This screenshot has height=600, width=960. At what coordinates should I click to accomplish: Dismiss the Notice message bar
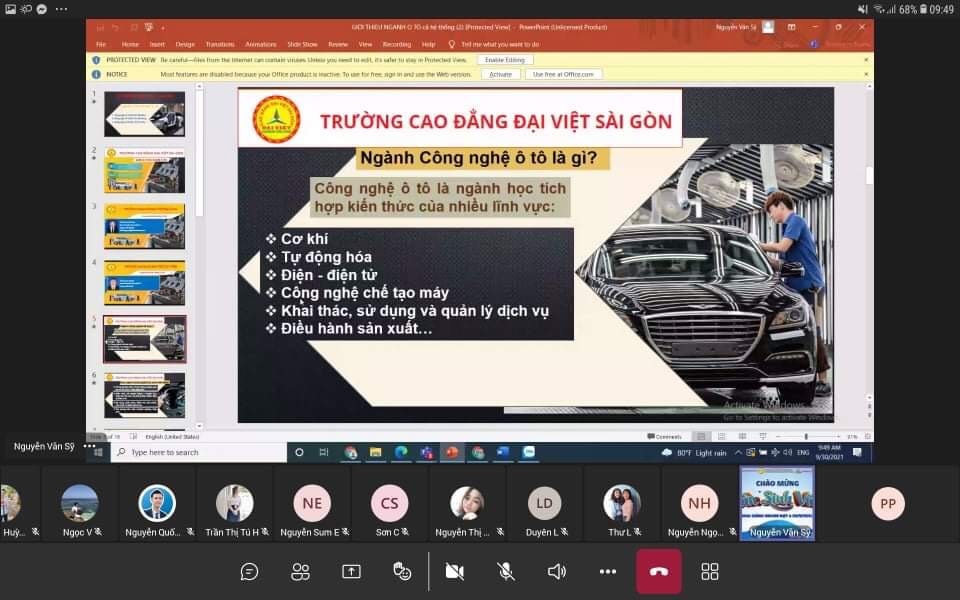tap(866, 74)
